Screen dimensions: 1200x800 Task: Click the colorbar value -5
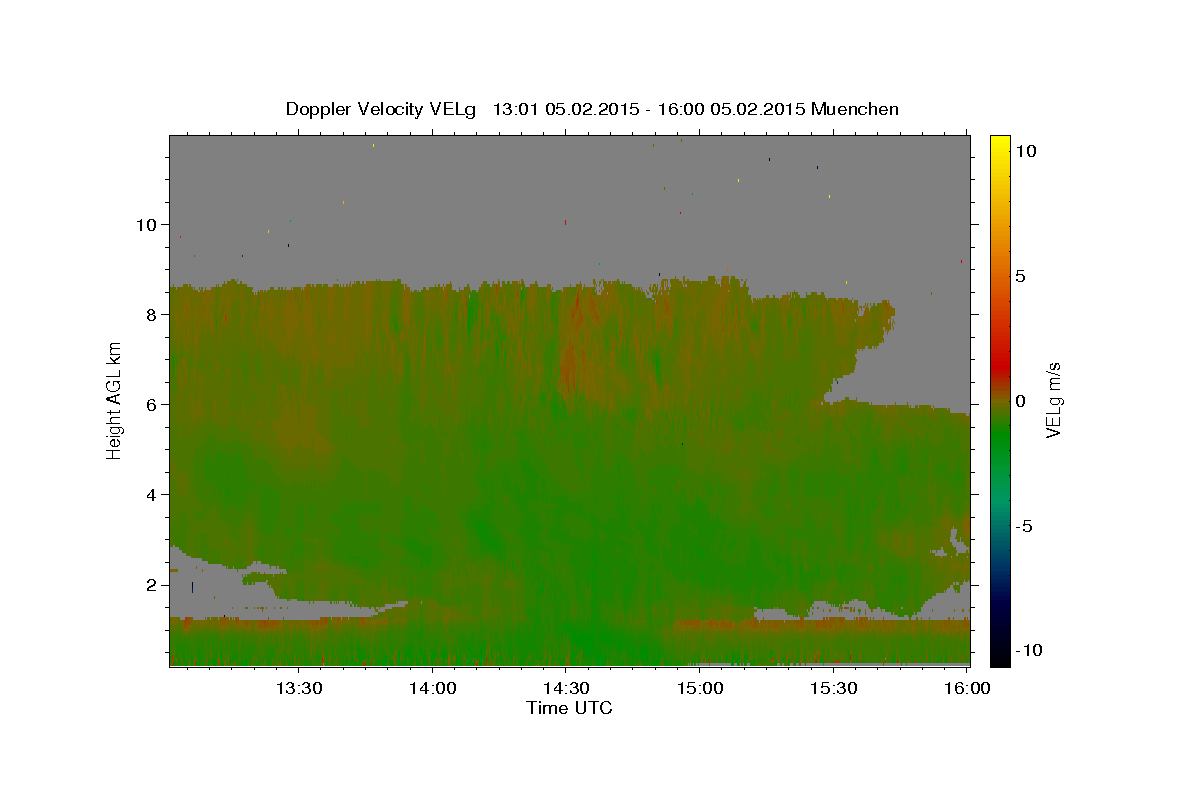pos(1026,526)
